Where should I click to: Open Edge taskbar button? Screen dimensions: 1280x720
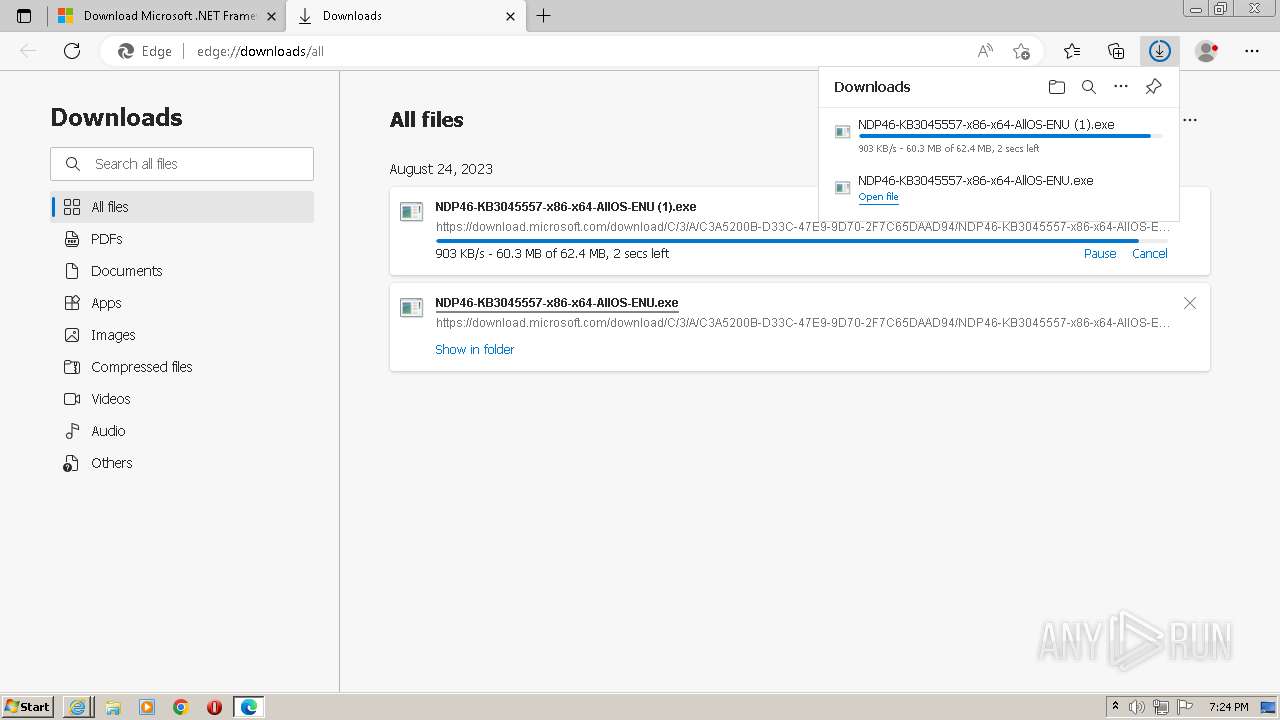coord(249,707)
